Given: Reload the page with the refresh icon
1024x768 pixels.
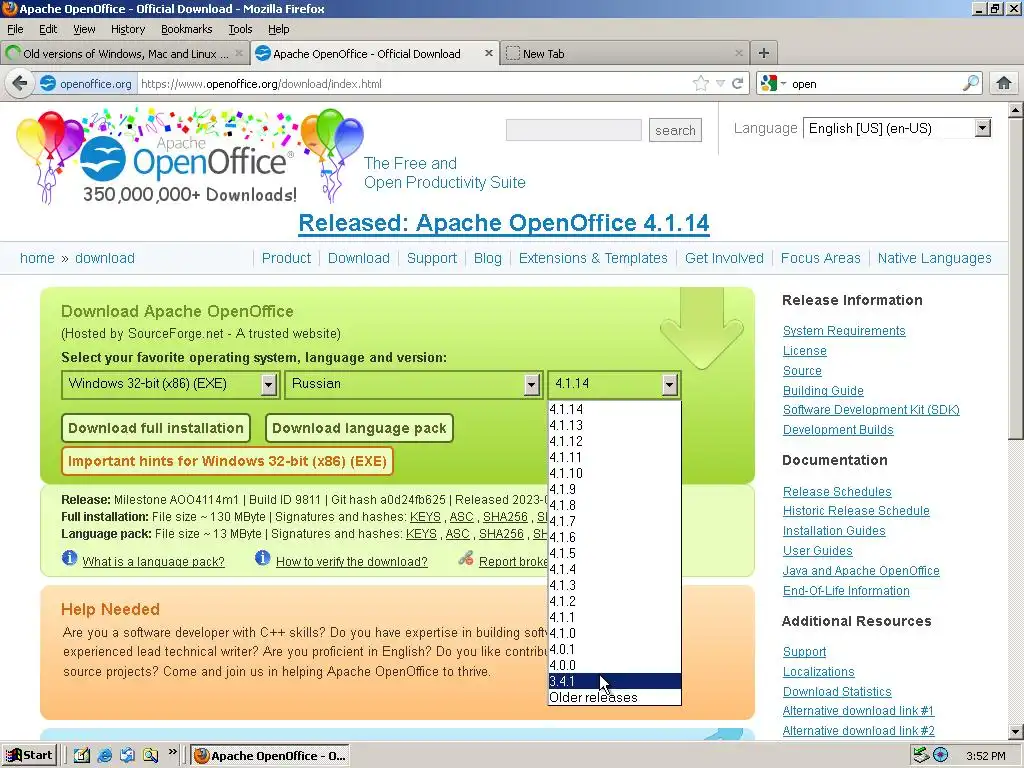Looking at the screenshot, I should [x=738, y=84].
